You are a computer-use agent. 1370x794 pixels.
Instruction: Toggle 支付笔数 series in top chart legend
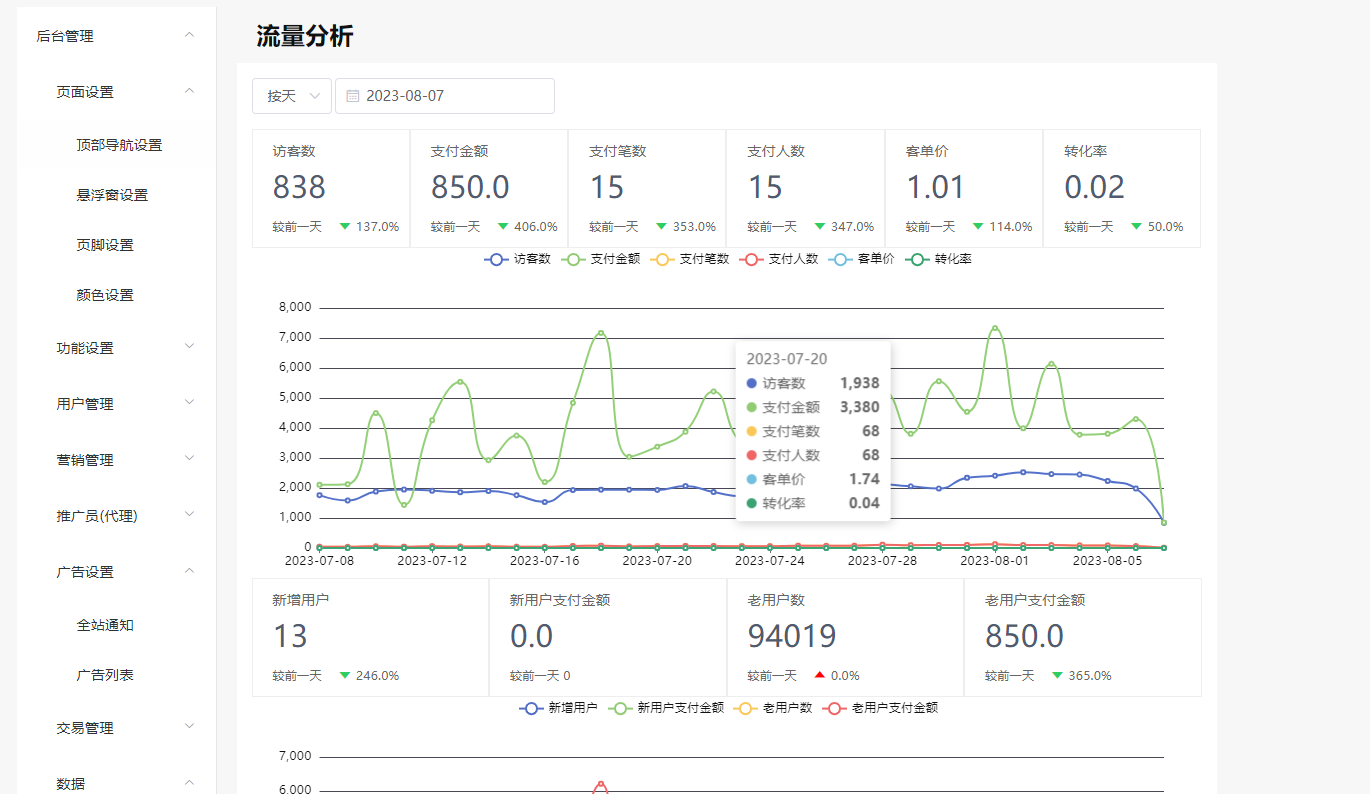pyautogui.click(x=689, y=259)
